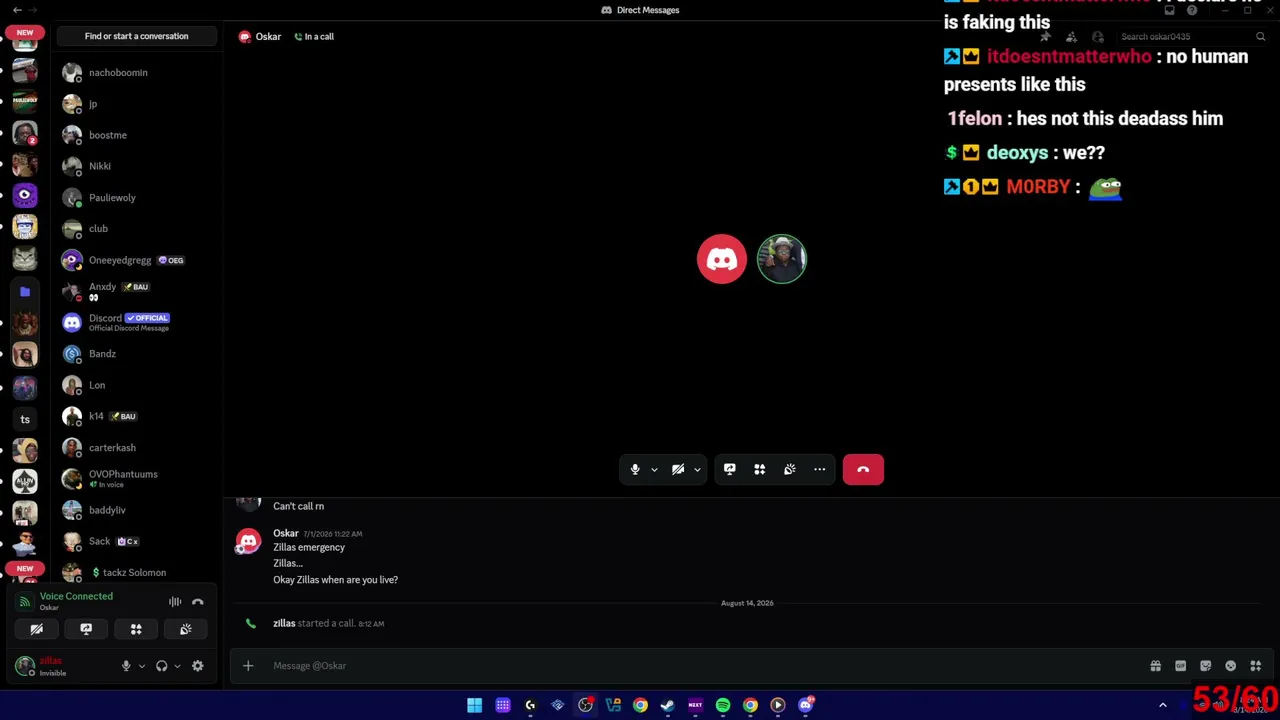Screen dimensions: 1280x720
Task: Click the green-ringed user avatar in the call
Action: (782, 259)
